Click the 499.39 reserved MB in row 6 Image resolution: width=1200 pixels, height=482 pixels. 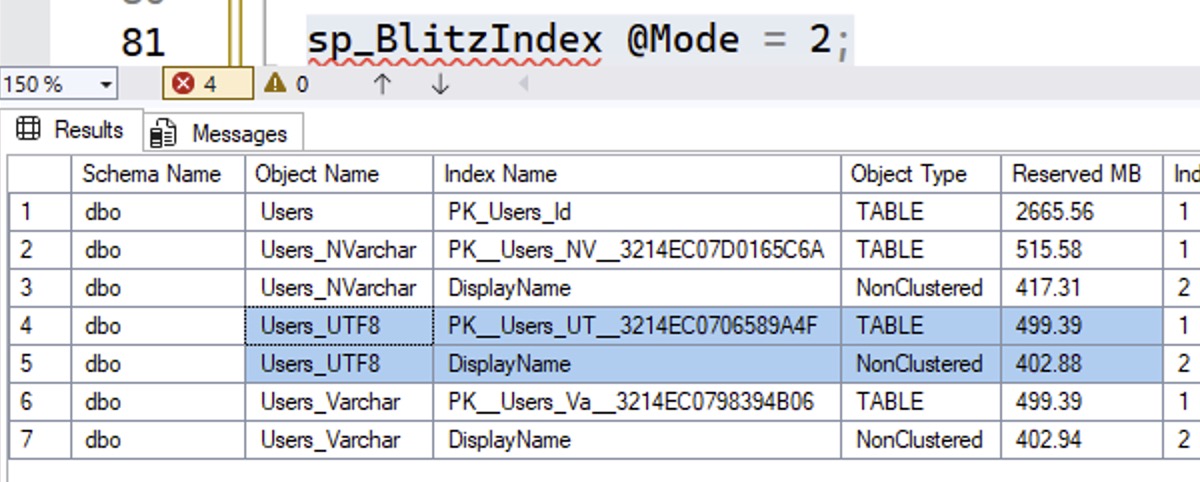coord(1082,402)
